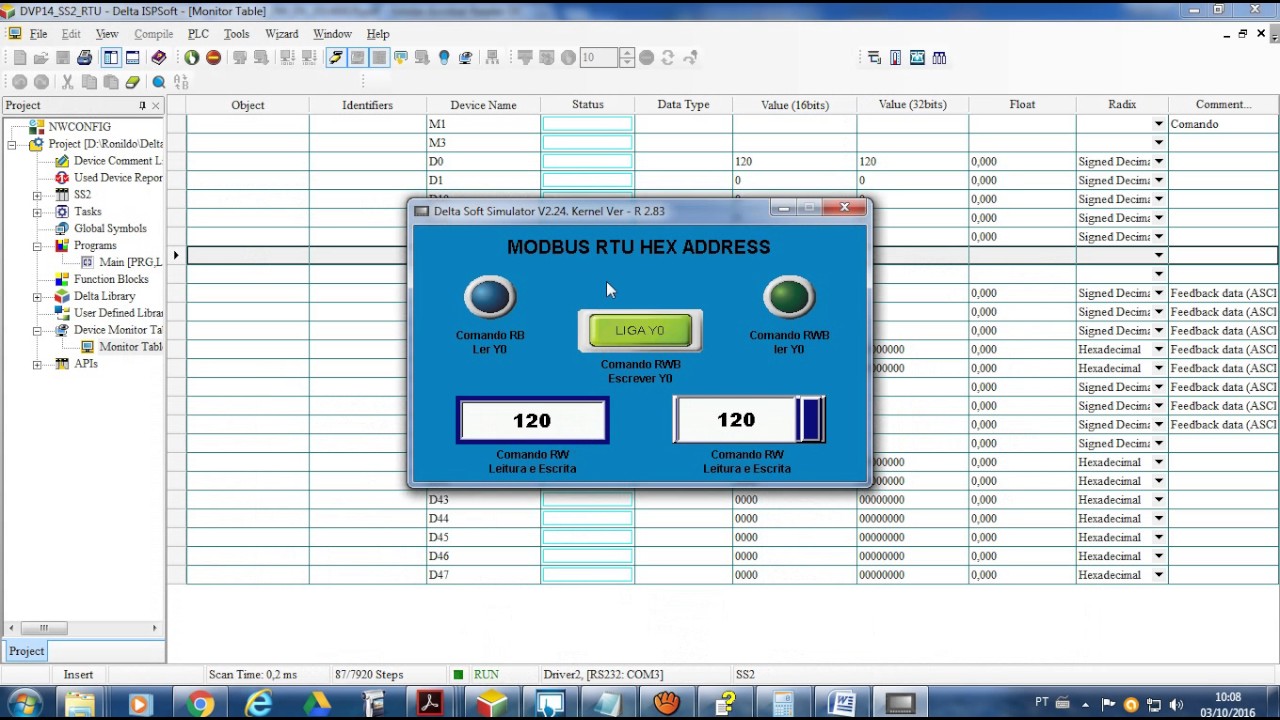Screen dimensions: 1280x720
Task: Click the three-column device icon at far right
Action: tap(939, 58)
